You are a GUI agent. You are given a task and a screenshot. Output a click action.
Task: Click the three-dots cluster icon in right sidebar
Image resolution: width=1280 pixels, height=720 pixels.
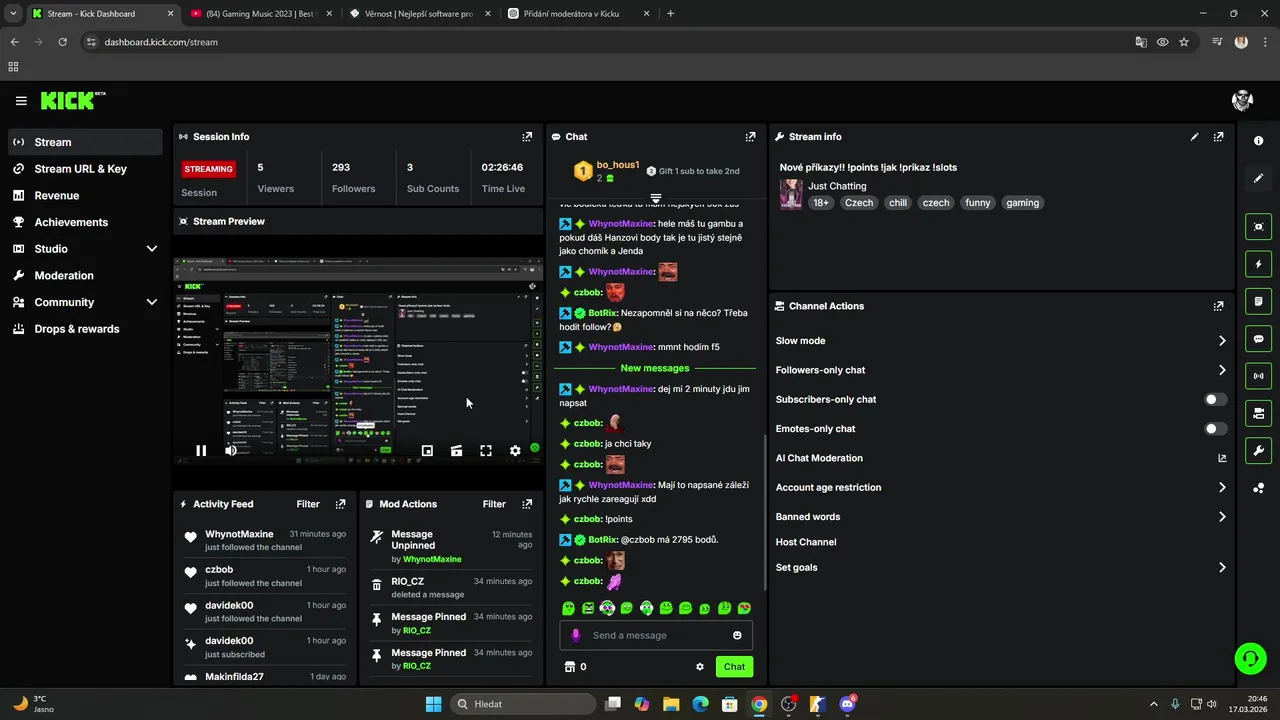(1259, 488)
